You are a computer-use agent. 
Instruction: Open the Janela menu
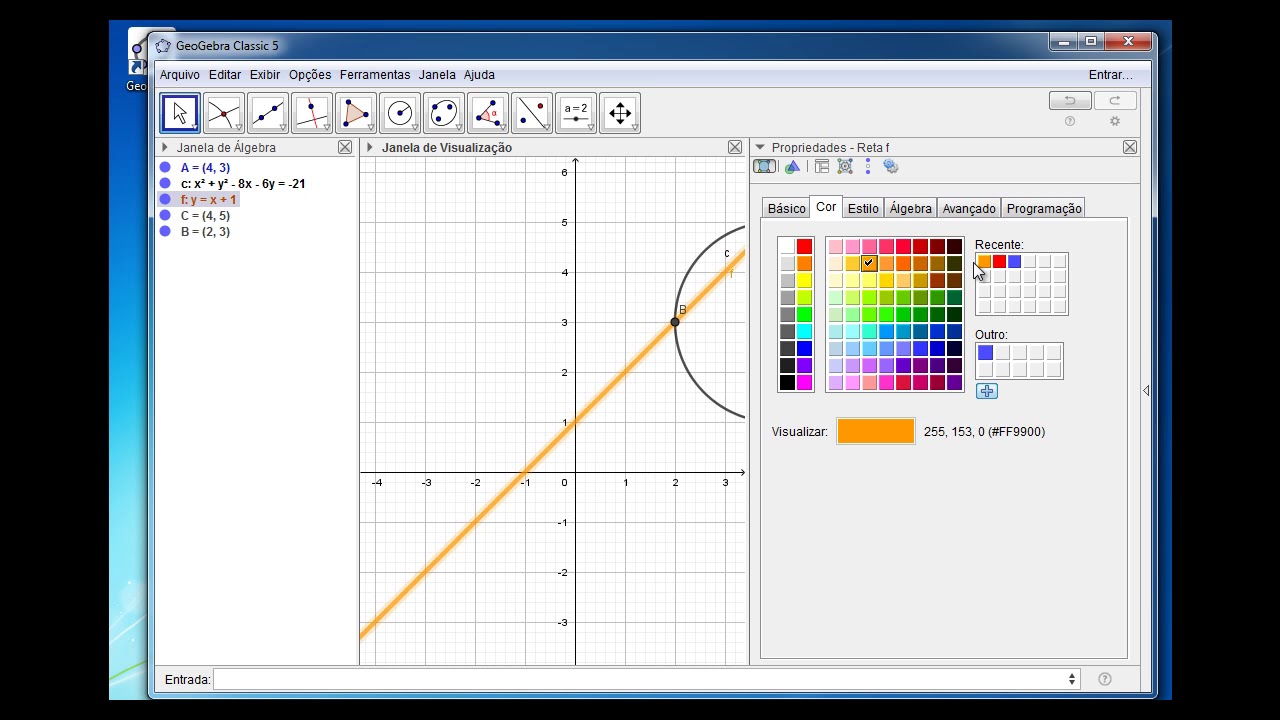437,75
